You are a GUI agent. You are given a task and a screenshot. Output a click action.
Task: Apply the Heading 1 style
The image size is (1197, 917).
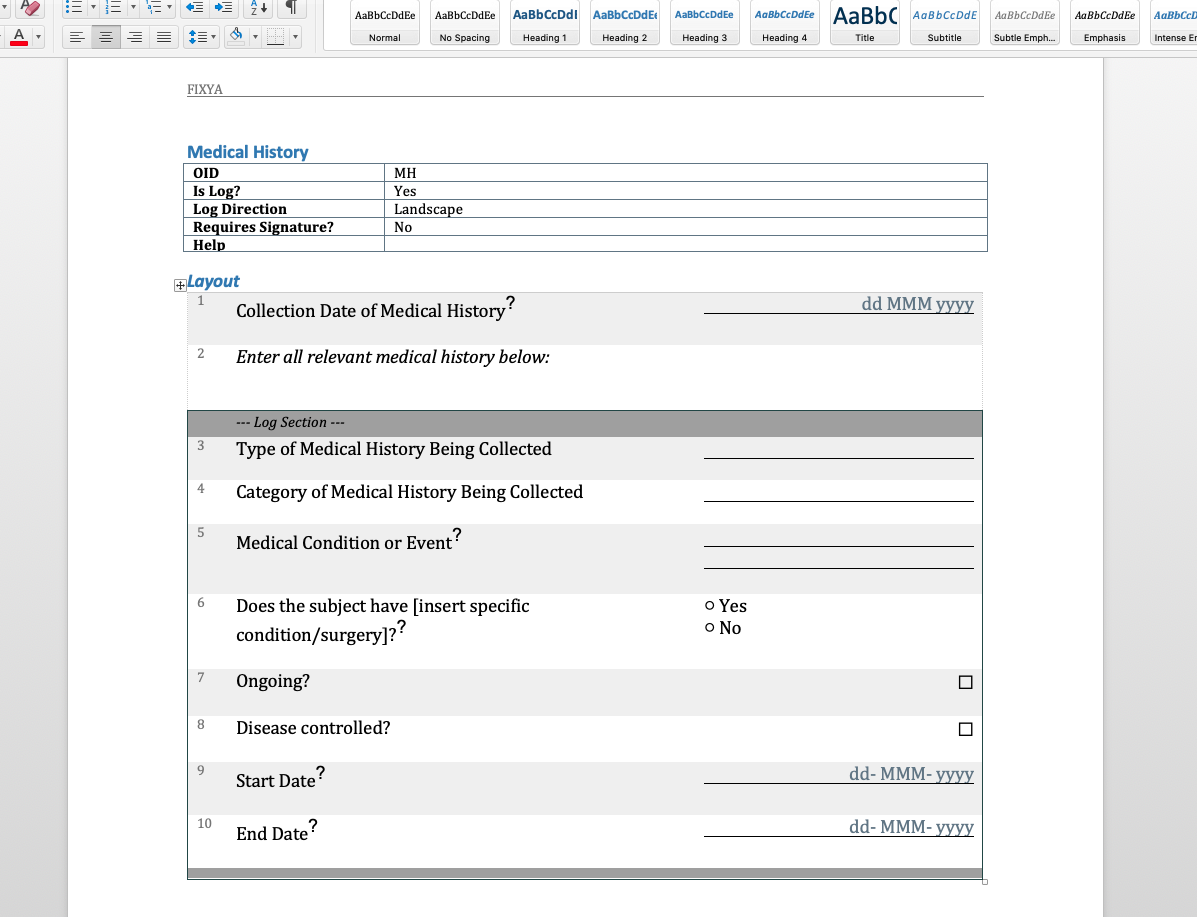pyautogui.click(x=544, y=23)
